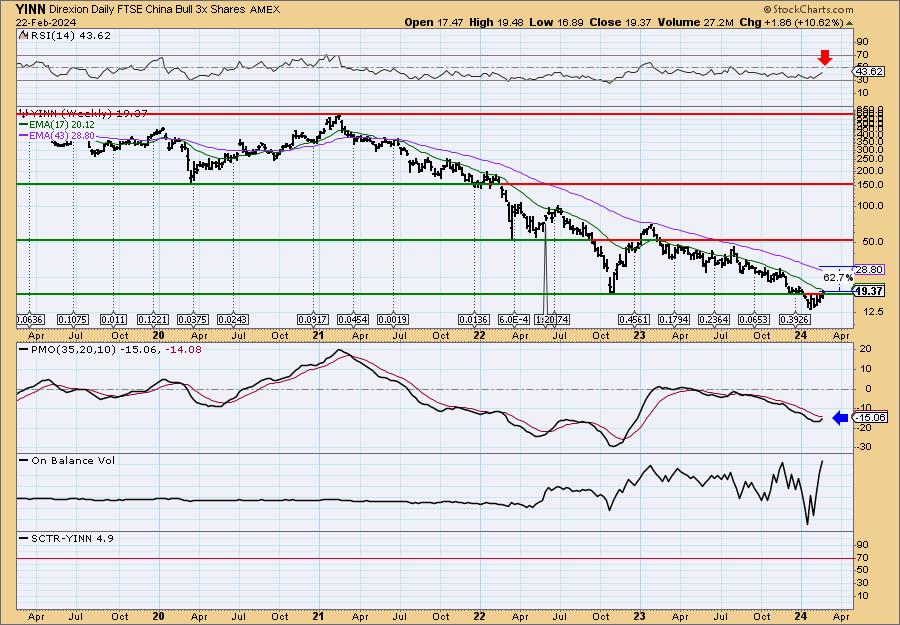
Task: Click the 0.1075 dividend marker
Action: click(73, 320)
